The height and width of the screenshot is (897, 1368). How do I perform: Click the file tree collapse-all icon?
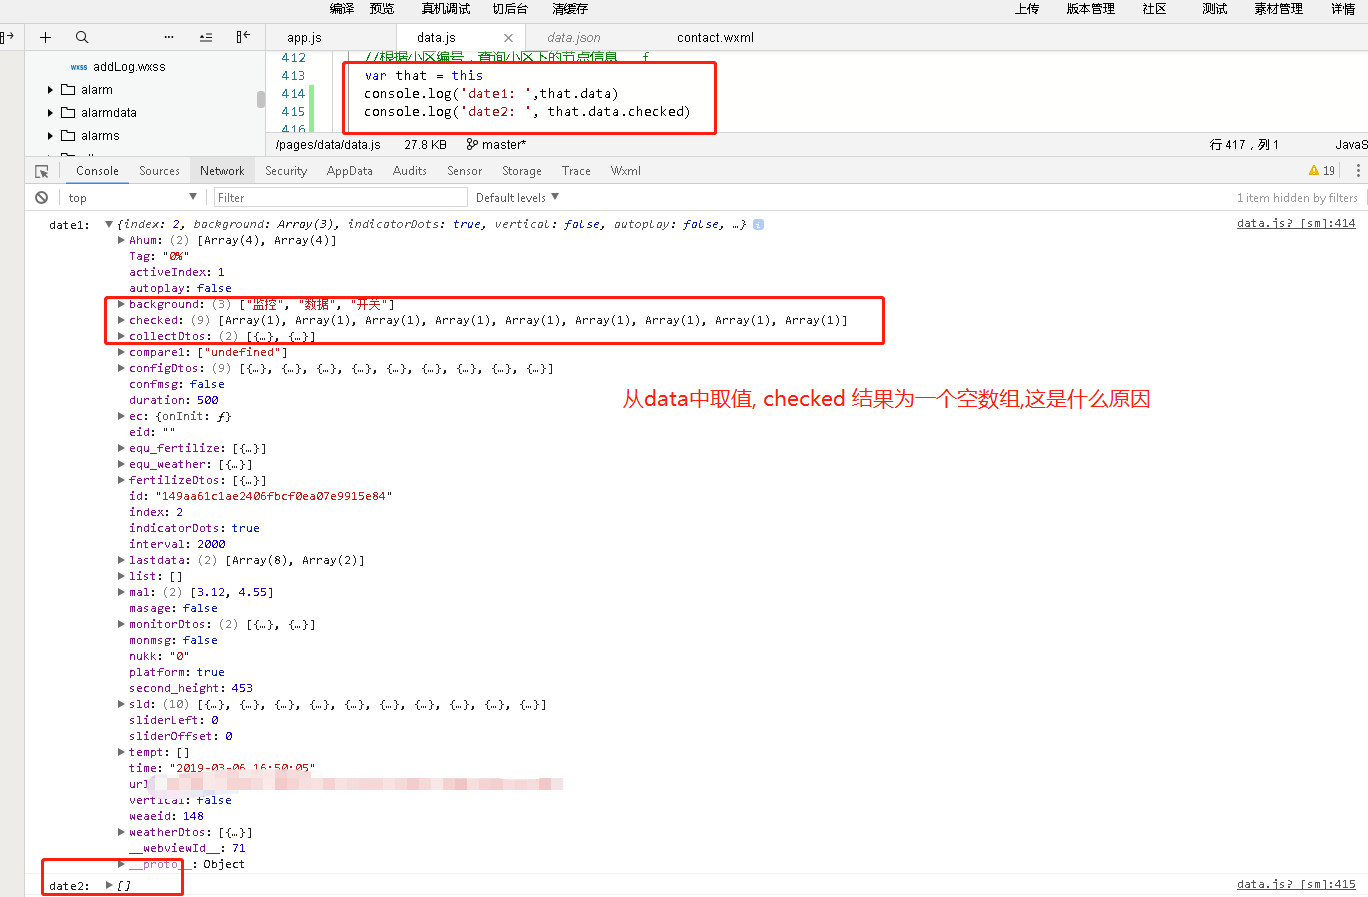206,37
